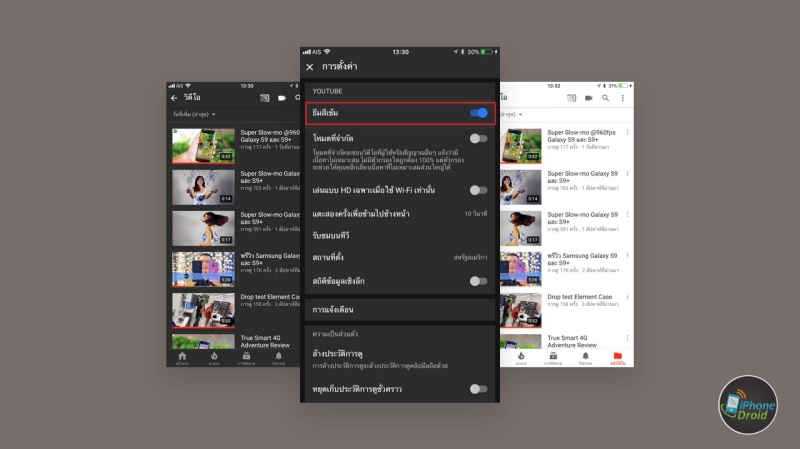Tap the Subscriptions tab icon in dark phone
This screenshot has height=449, width=800.
246,356
